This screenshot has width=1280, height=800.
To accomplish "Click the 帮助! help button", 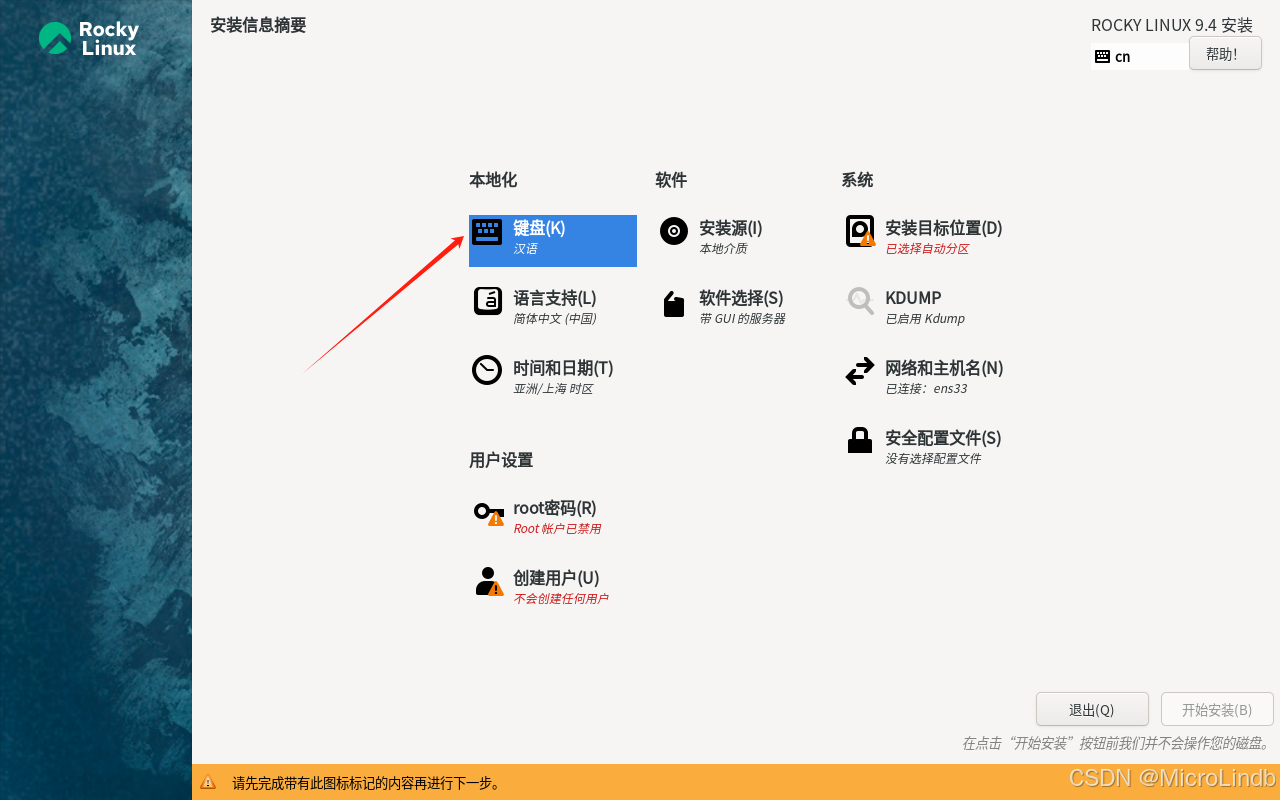I will click(1225, 54).
